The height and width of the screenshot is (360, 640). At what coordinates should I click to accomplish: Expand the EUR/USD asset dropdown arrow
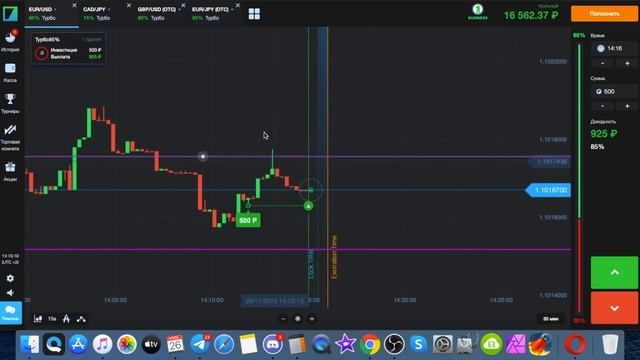[x=56, y=9]
